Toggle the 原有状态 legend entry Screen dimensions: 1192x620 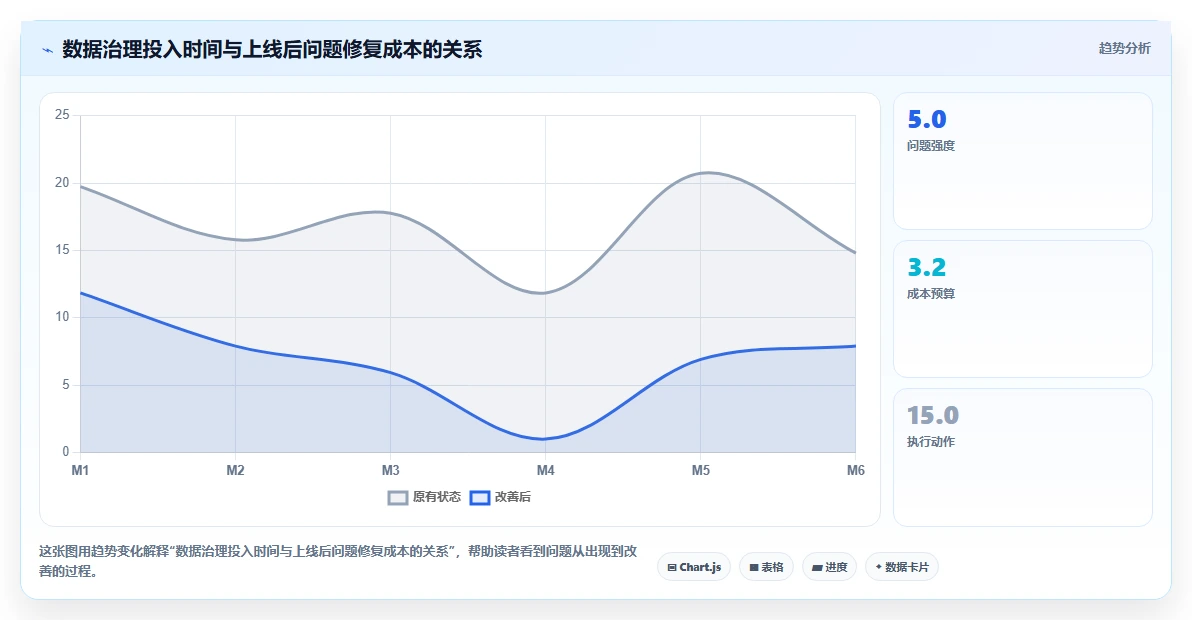click(424, 497)
